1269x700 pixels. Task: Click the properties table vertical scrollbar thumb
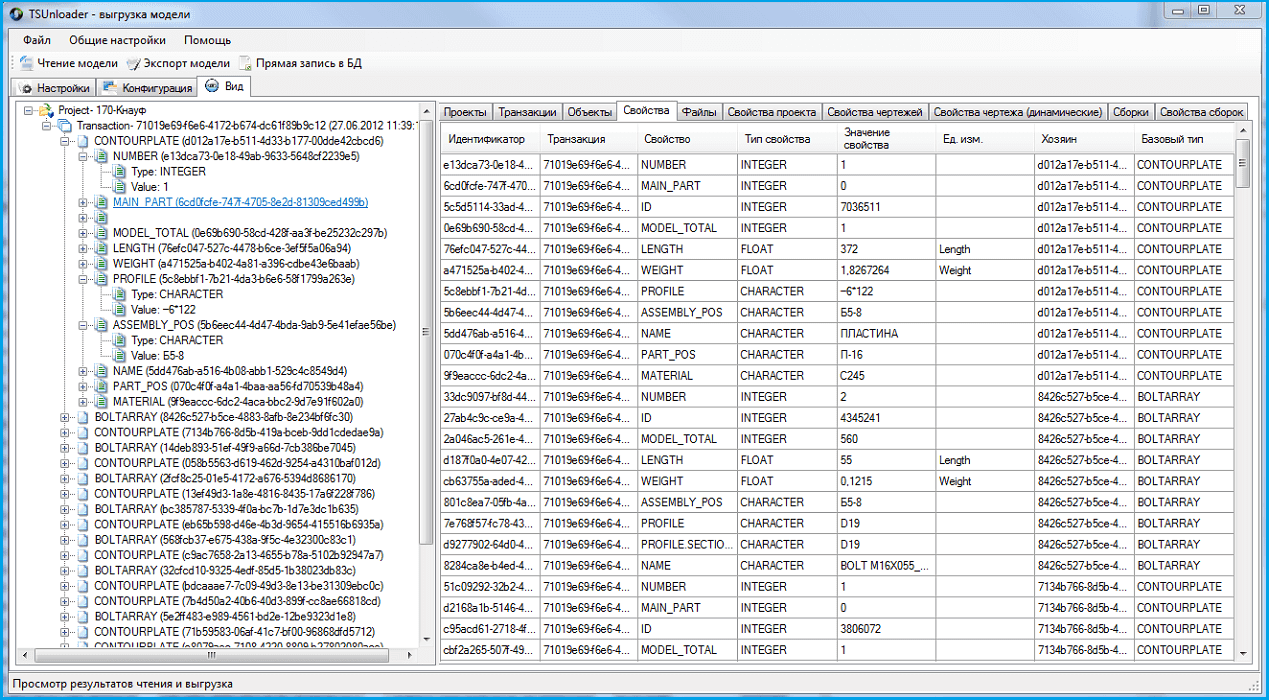1242,163
